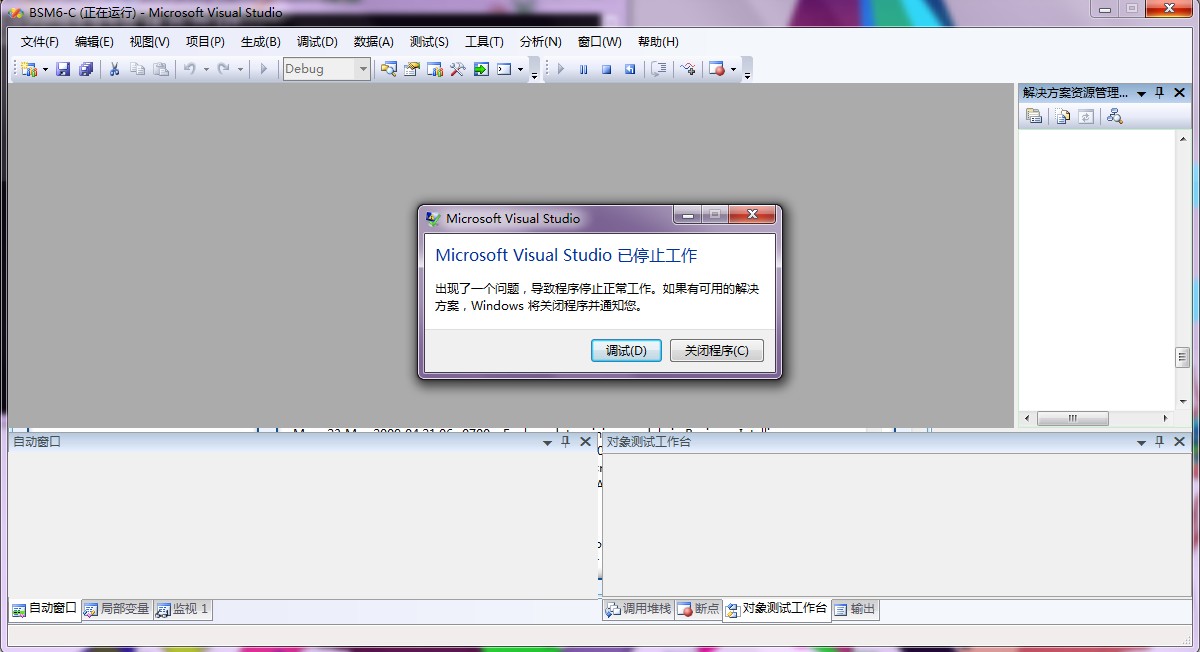The image size is (1200, 652).
Task: Click the Break All pause icon
Action: point(584,69)
